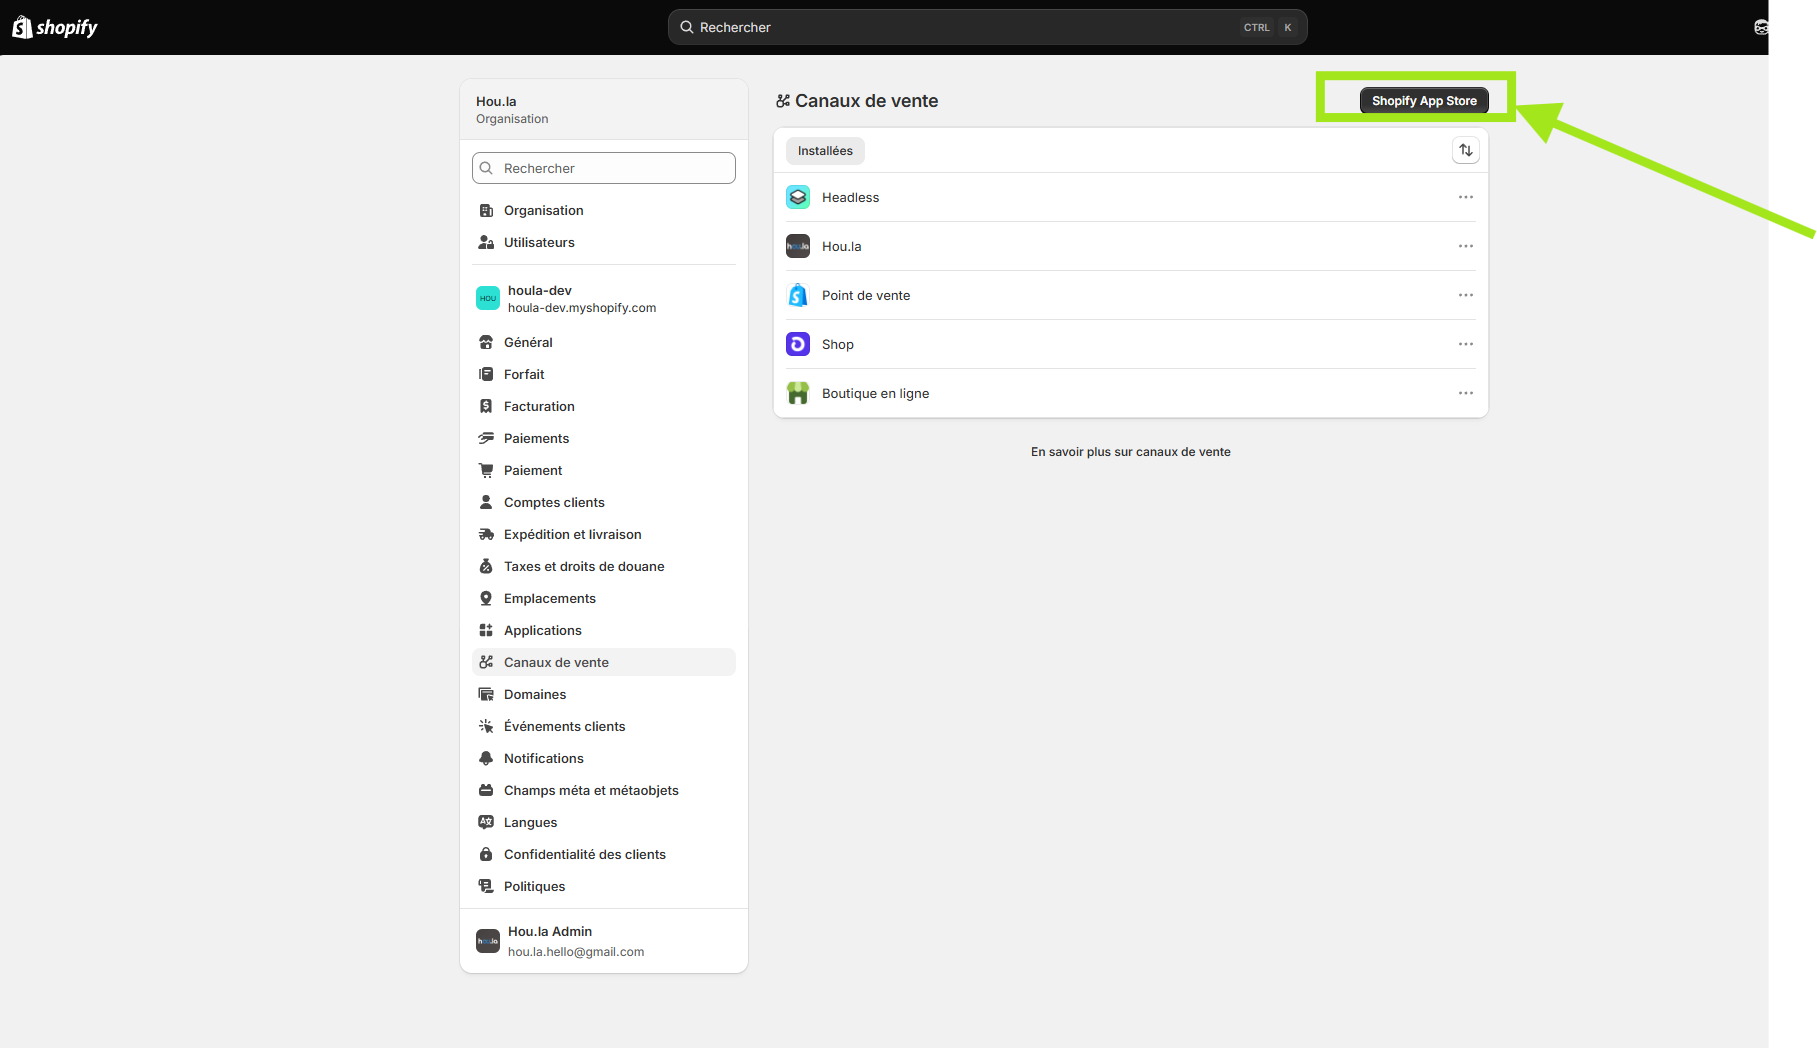Open more options for Shop channel
Viewport: 1817px width, 1048px height.
(1465, 344)
